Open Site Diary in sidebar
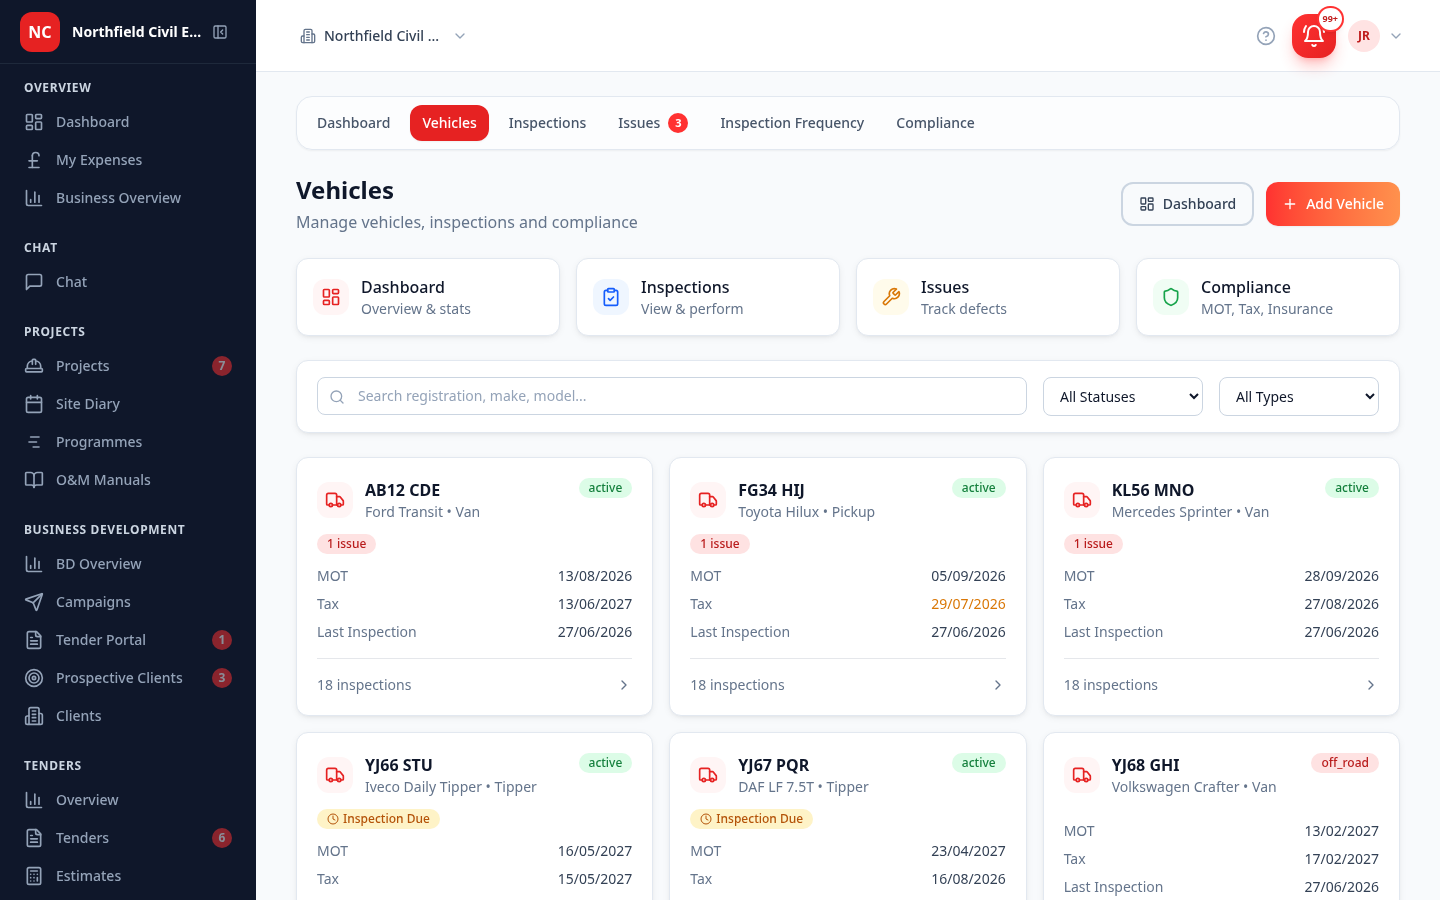This screenshot has width=1440, height=900. coord(128,404)
